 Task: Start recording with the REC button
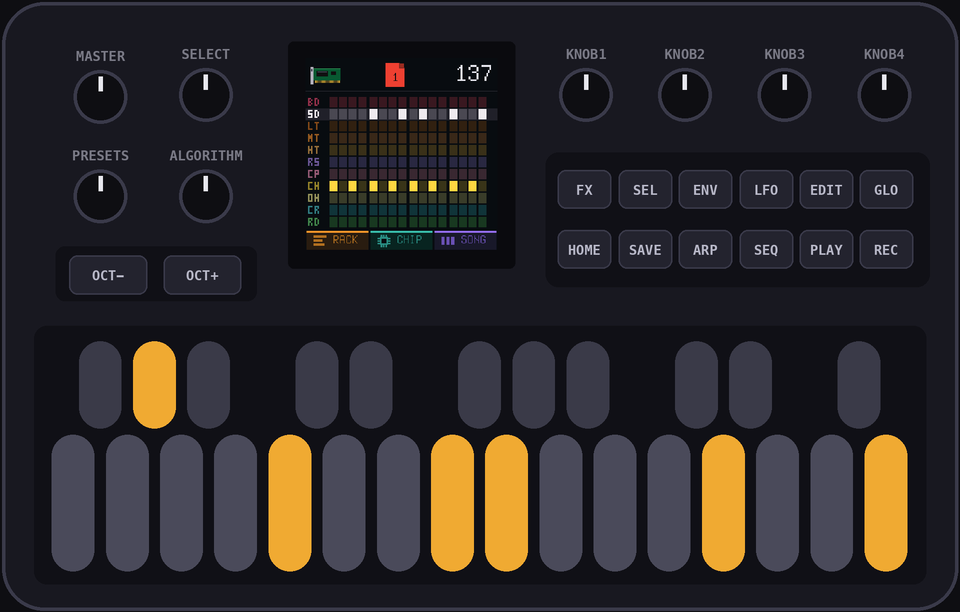click(886, 250)
